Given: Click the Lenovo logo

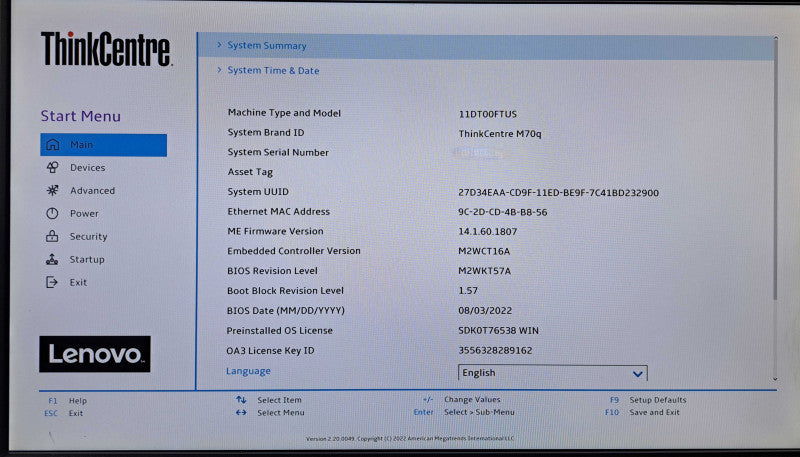Looking at the screenshot, I should tap(95, 354).
